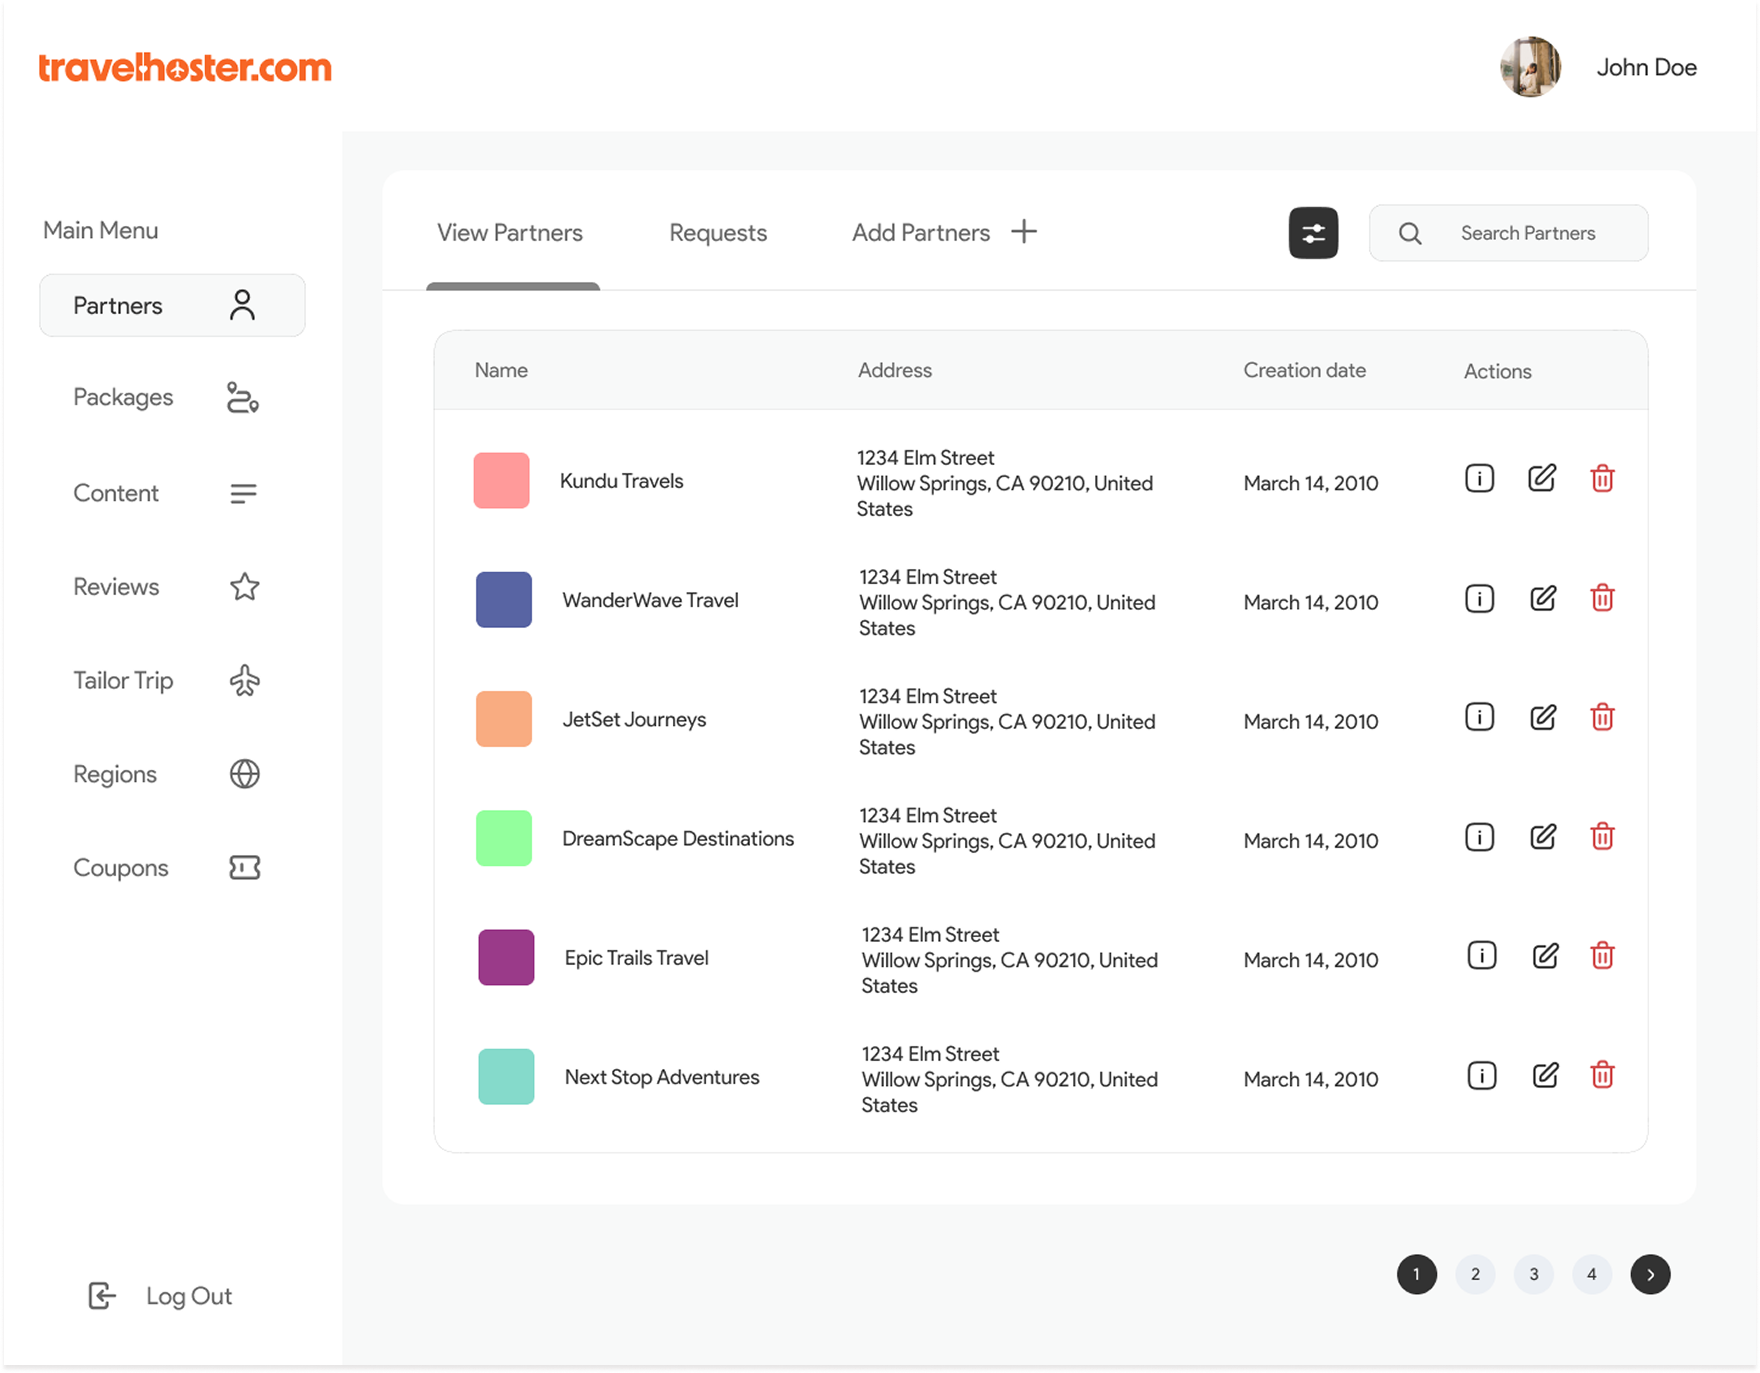Open the filter settings button
Screen dimensions: 1760x1373
coord(1313,233)
